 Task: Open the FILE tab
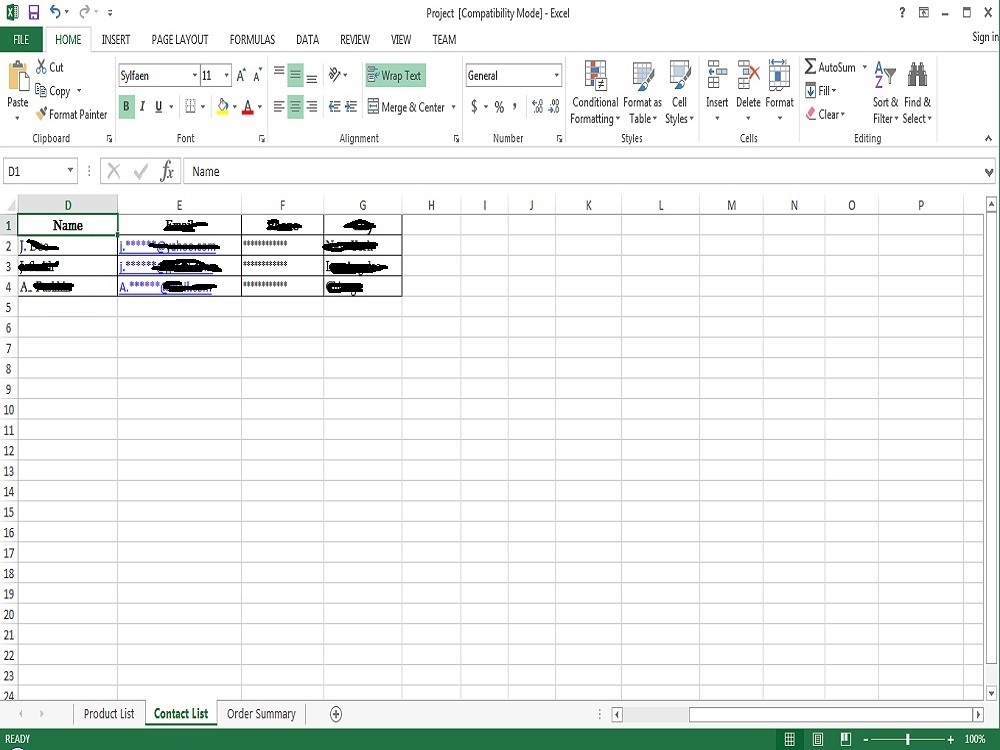pos(21,40)
